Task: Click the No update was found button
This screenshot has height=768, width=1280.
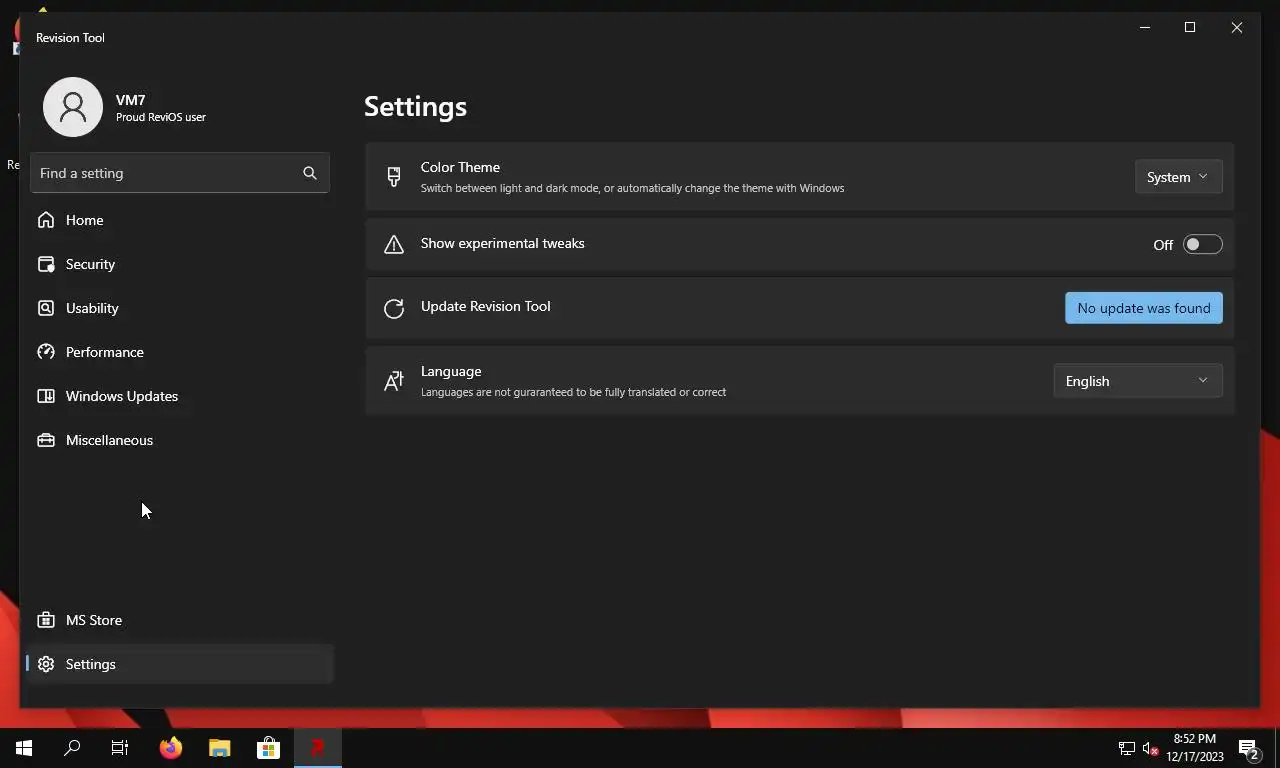Action: [1144, 308]
